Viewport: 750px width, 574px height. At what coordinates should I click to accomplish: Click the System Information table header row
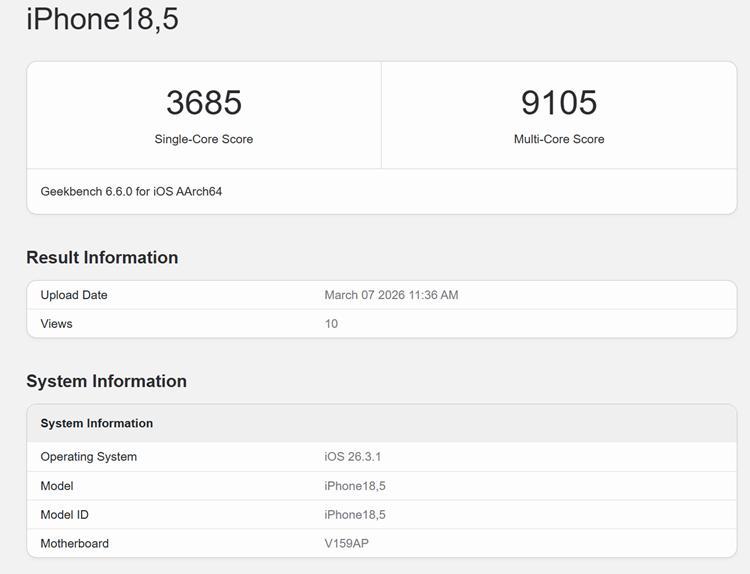click(97, 423)
